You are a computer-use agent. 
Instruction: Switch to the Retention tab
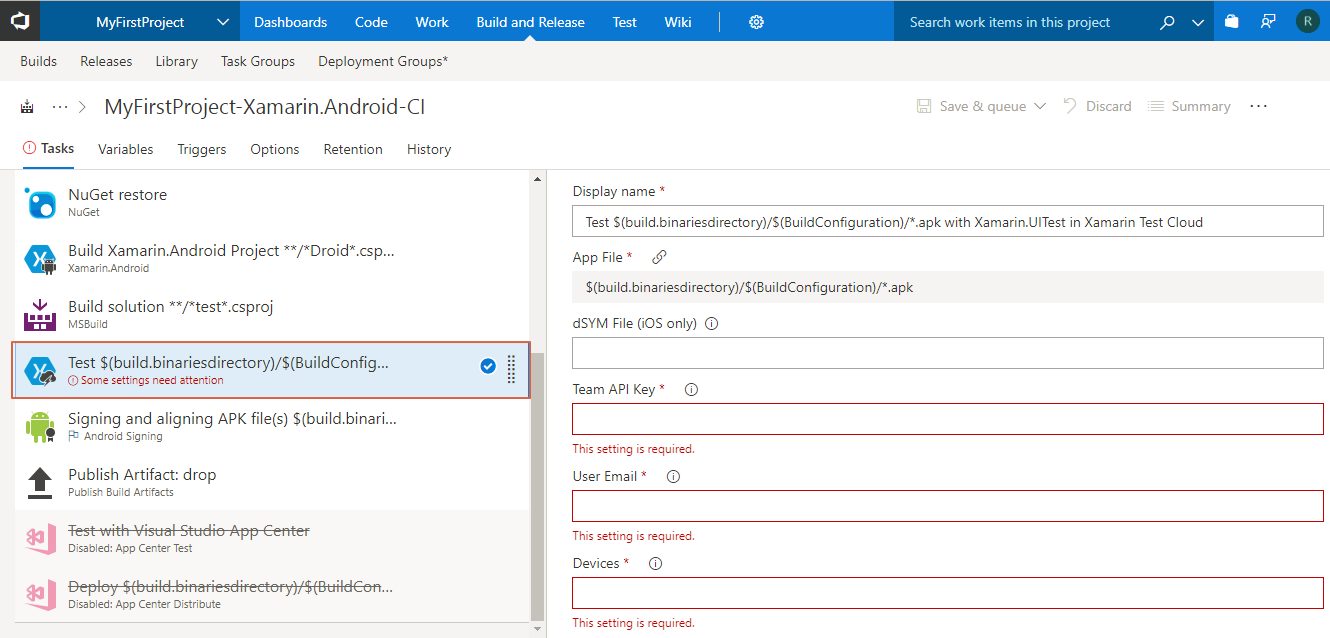[x=353, y=149]
